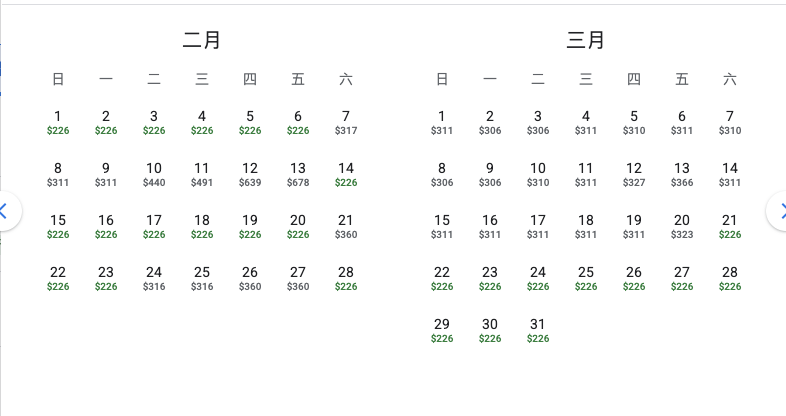Viewport: 786px width, 416px height.
Task: Pick February 24 with $316 fare
Action: (154, 278)
